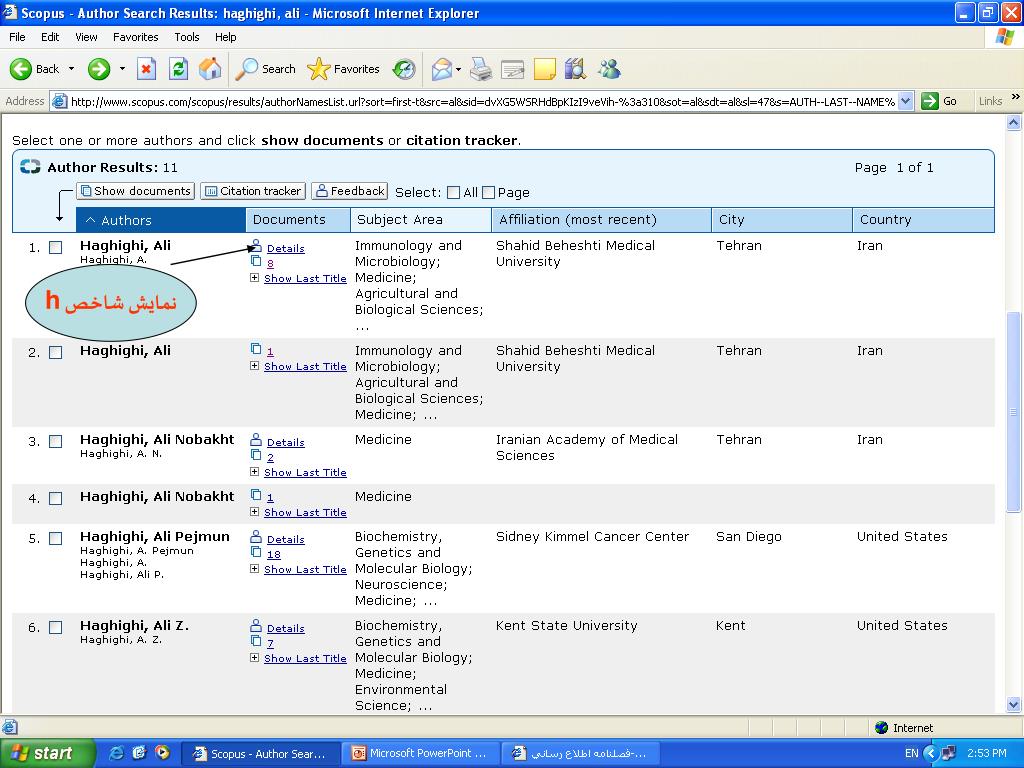Tick the Select All checkbox

[453, 193]
